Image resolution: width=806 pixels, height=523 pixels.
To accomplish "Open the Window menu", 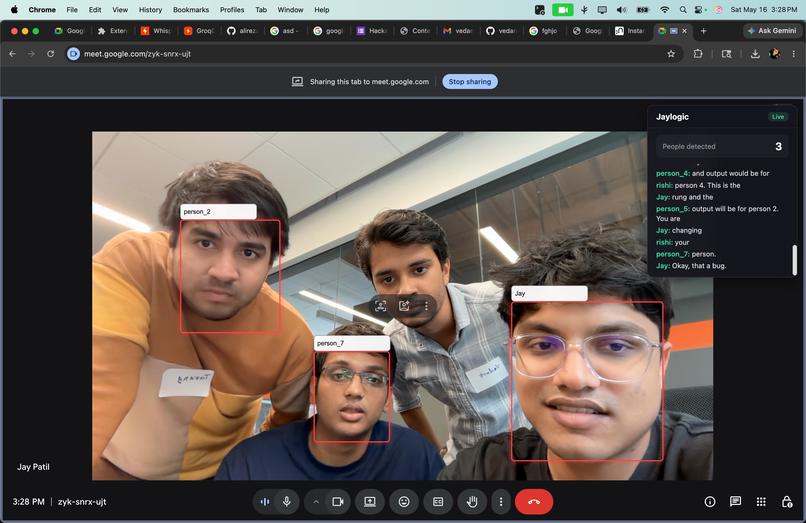I will pyautogui.click(x=290, y=9).
